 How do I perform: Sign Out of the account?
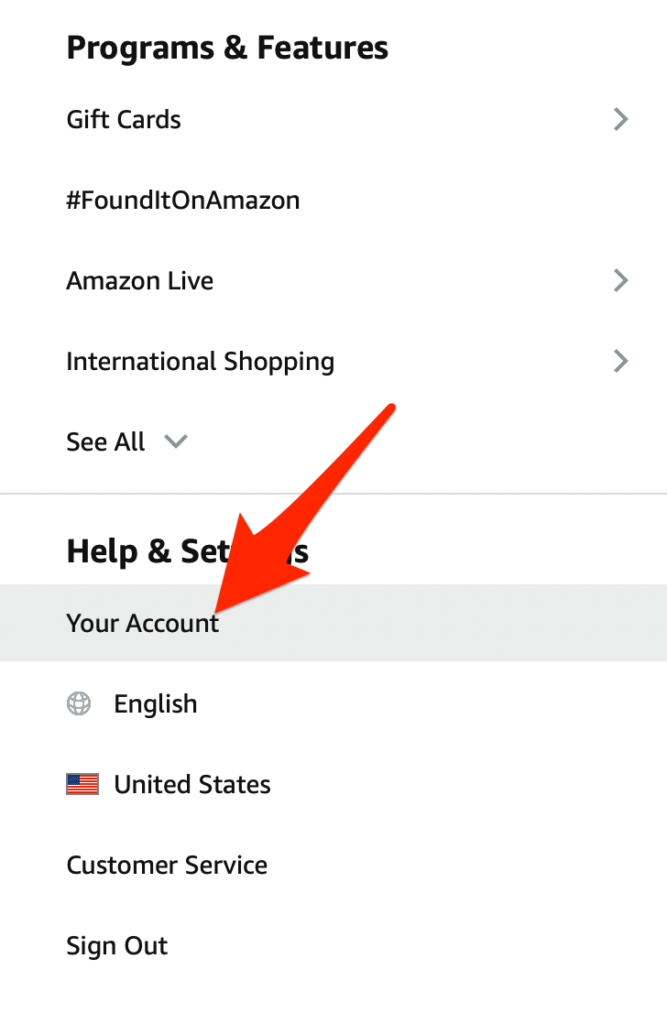coord(117,946)
